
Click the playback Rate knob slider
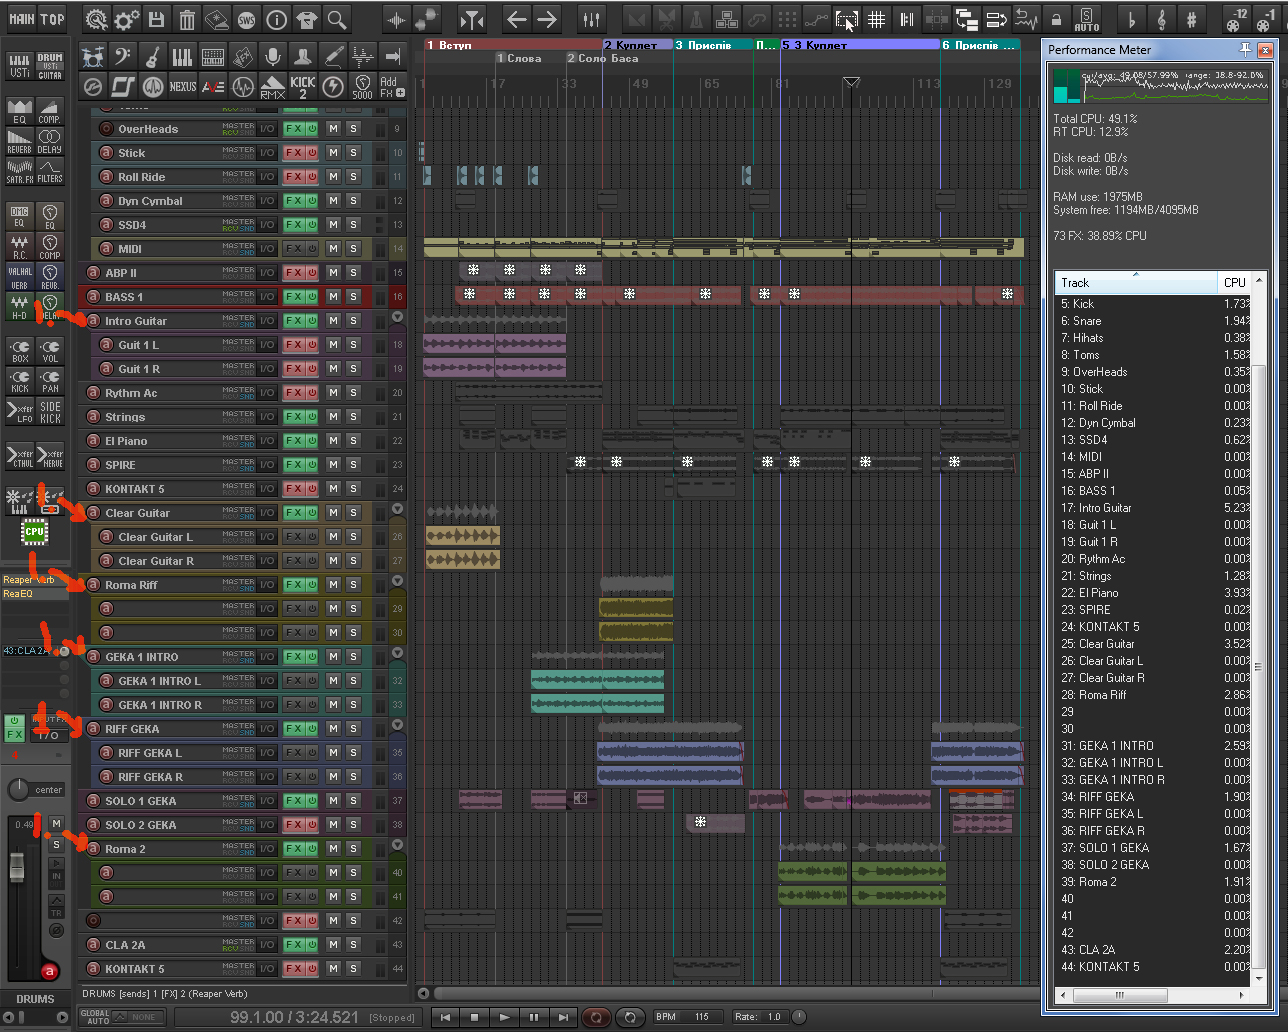(799, 1017)
